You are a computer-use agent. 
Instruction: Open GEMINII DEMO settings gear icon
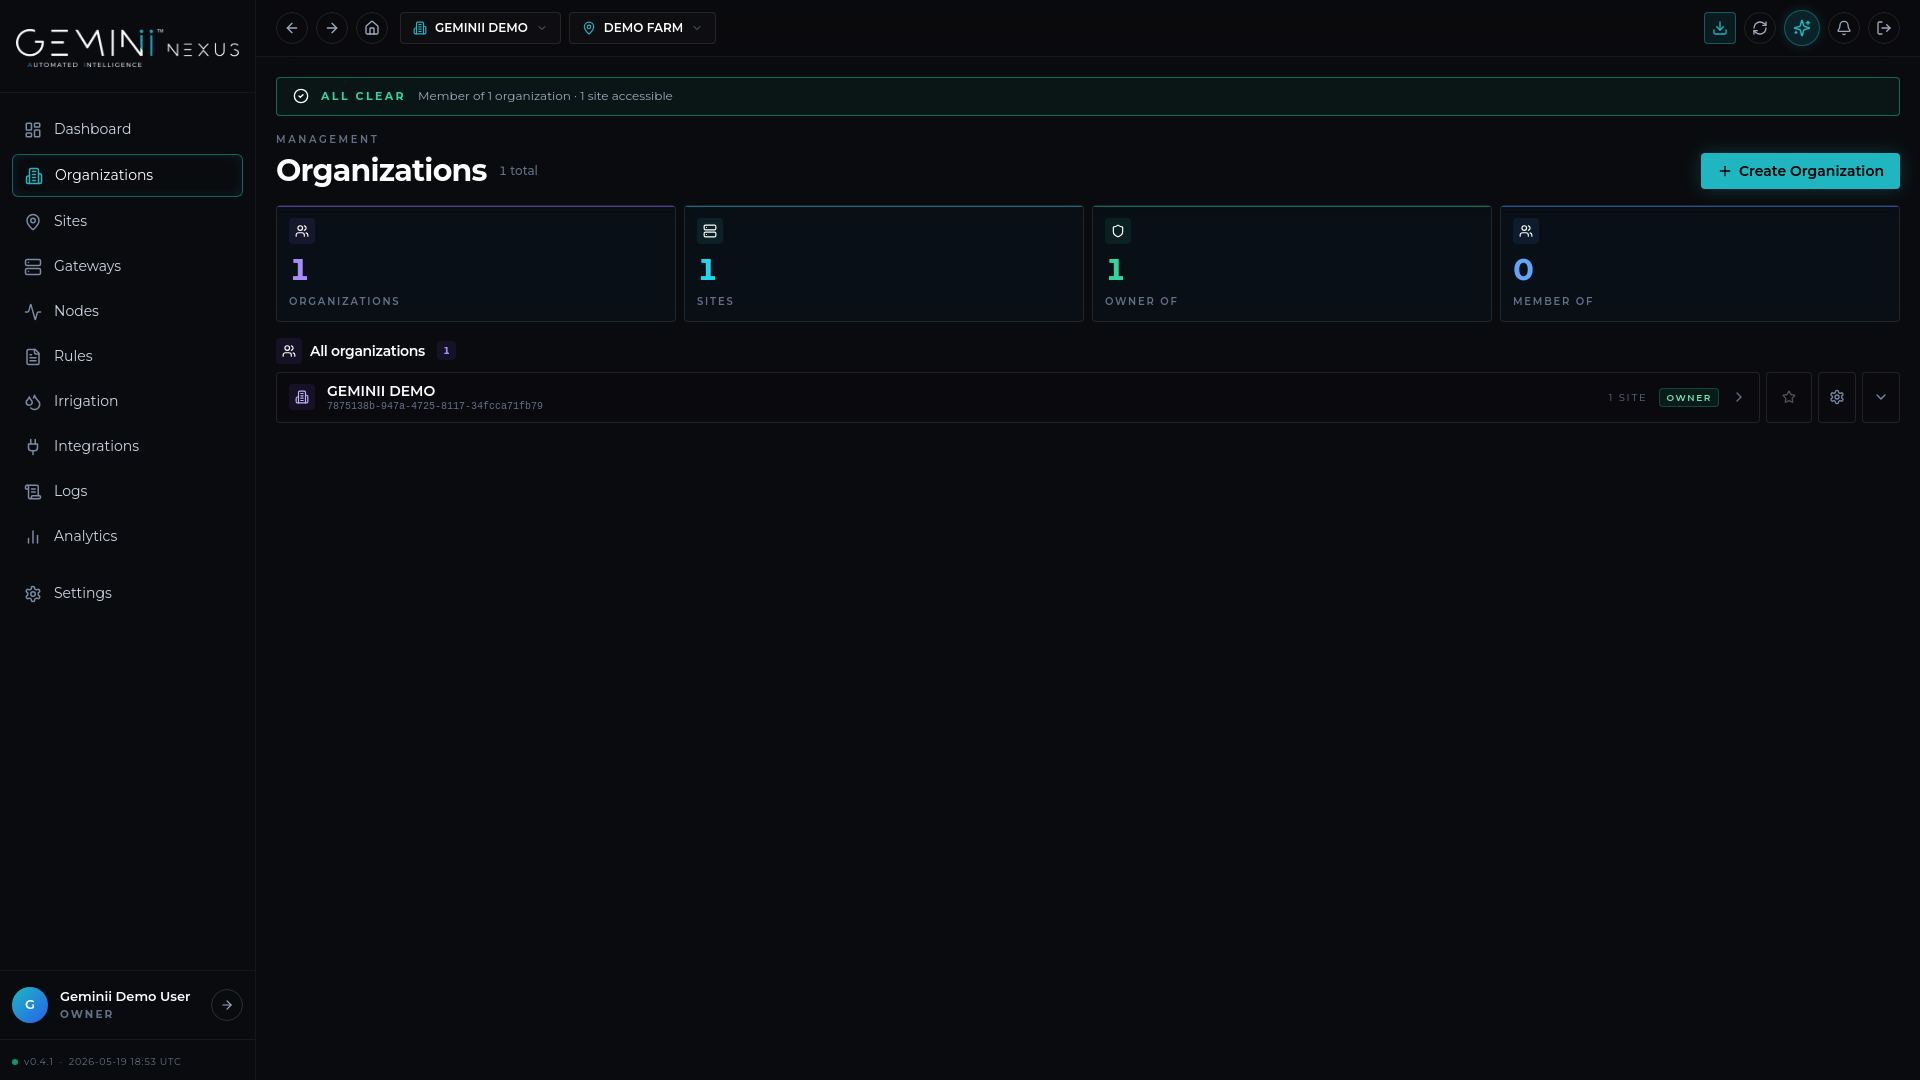coord(1837,398)
